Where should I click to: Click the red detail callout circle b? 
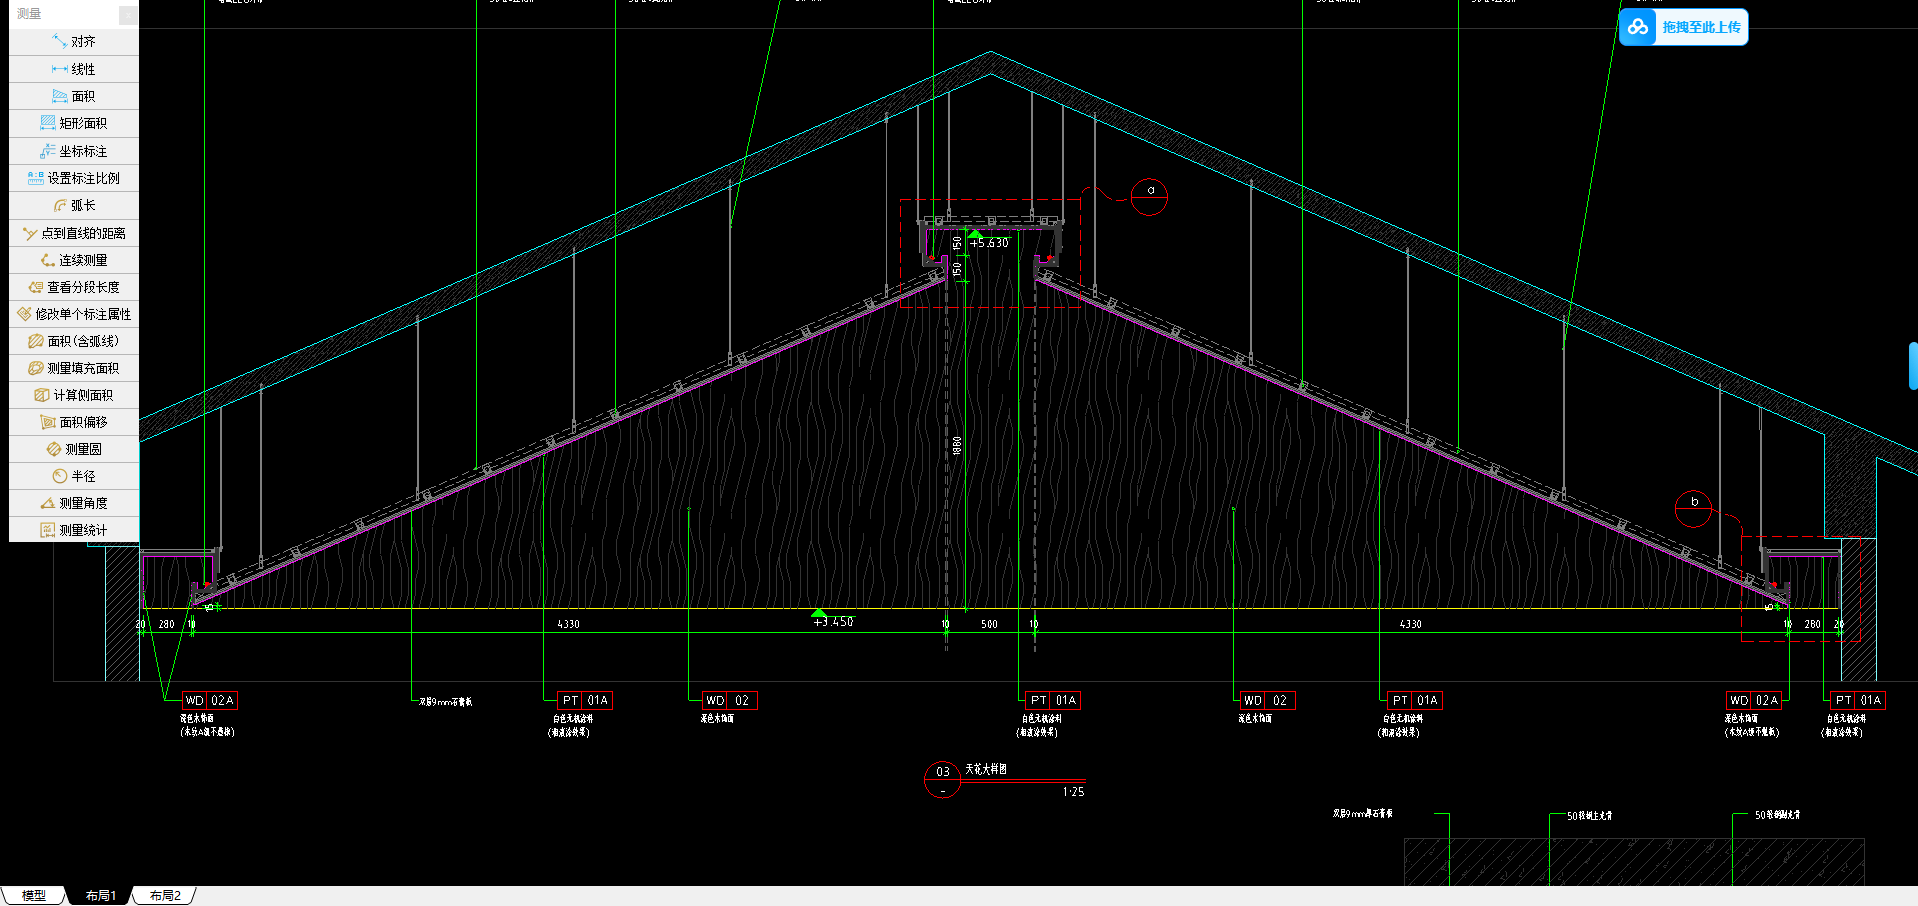pos(1694,509)
